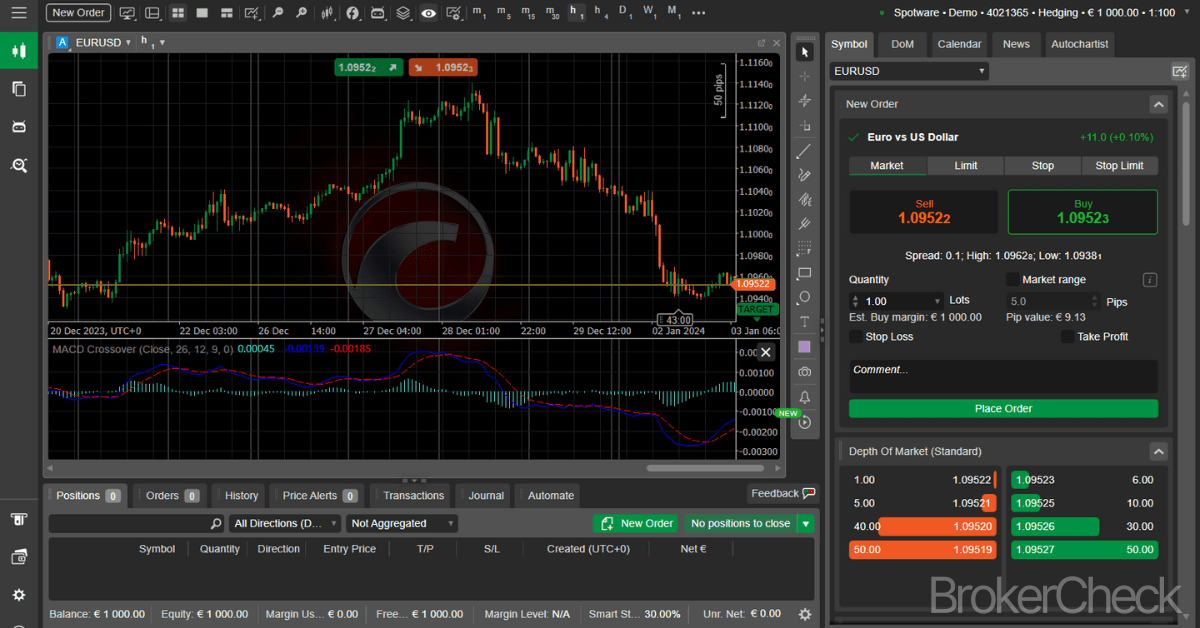Open the indicators icon in top toolbar
This screenshot has height=628, width=1200.
pyautogui.click(x=352, y=13)
